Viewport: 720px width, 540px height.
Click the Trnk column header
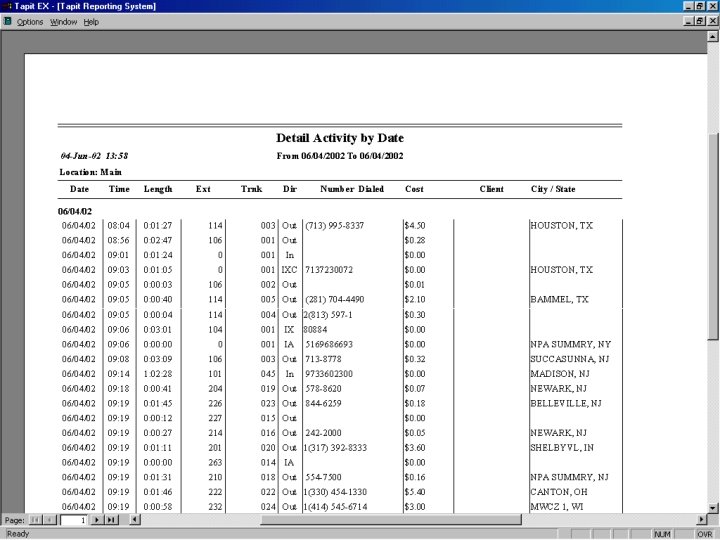[x=251, y=189]
